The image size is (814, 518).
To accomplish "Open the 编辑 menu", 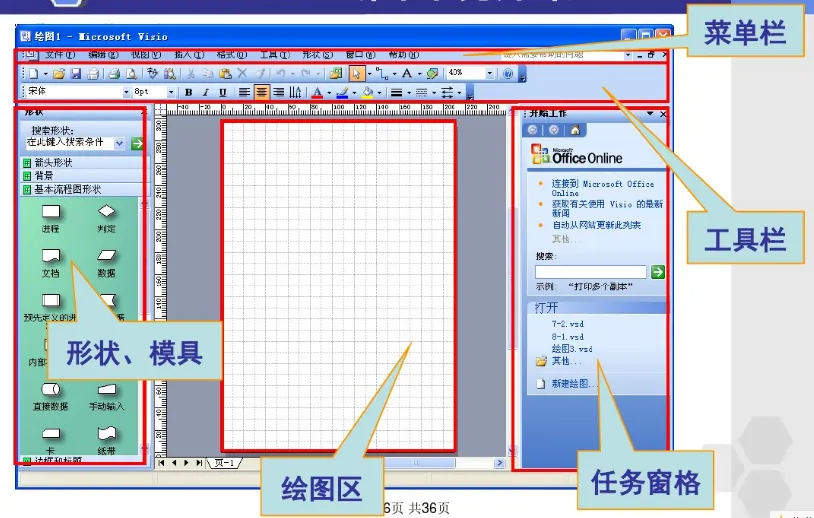I will pos(103,54).
